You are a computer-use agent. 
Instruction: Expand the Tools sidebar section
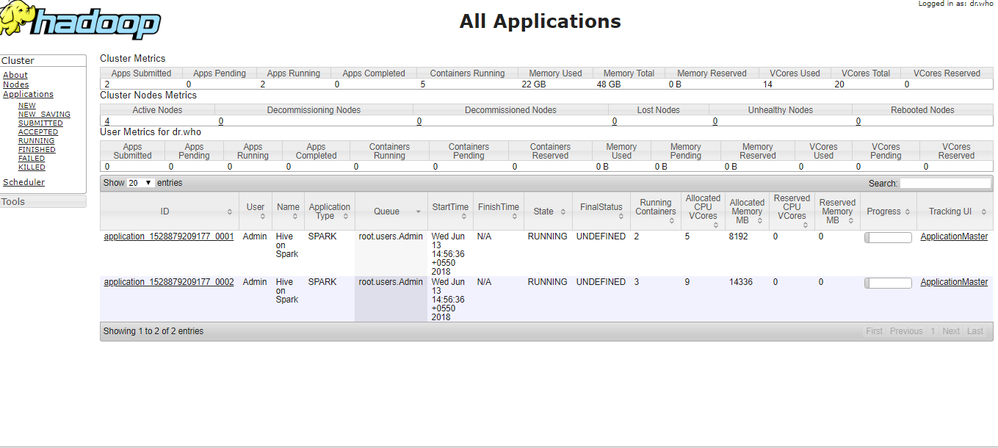(x=43, y=202)
